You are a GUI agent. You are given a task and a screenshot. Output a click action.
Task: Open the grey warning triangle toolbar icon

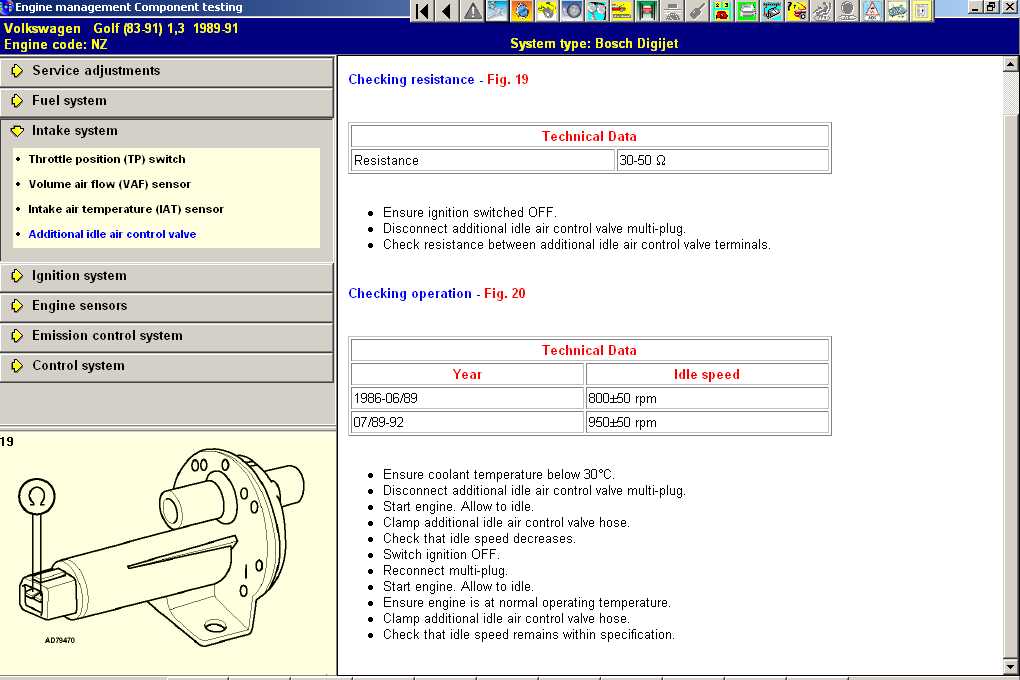click(472, 10)
